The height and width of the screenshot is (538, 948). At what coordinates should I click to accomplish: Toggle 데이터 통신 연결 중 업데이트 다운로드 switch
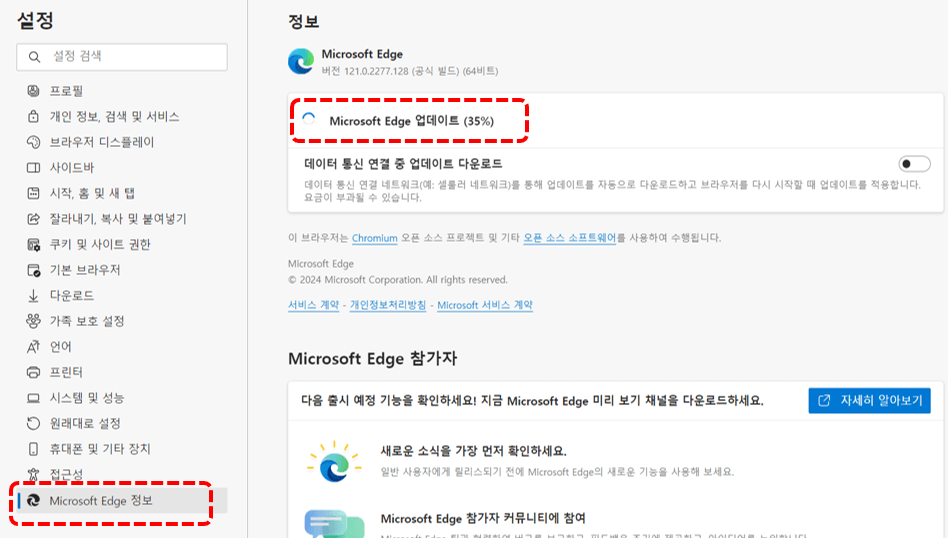point(914,164)
